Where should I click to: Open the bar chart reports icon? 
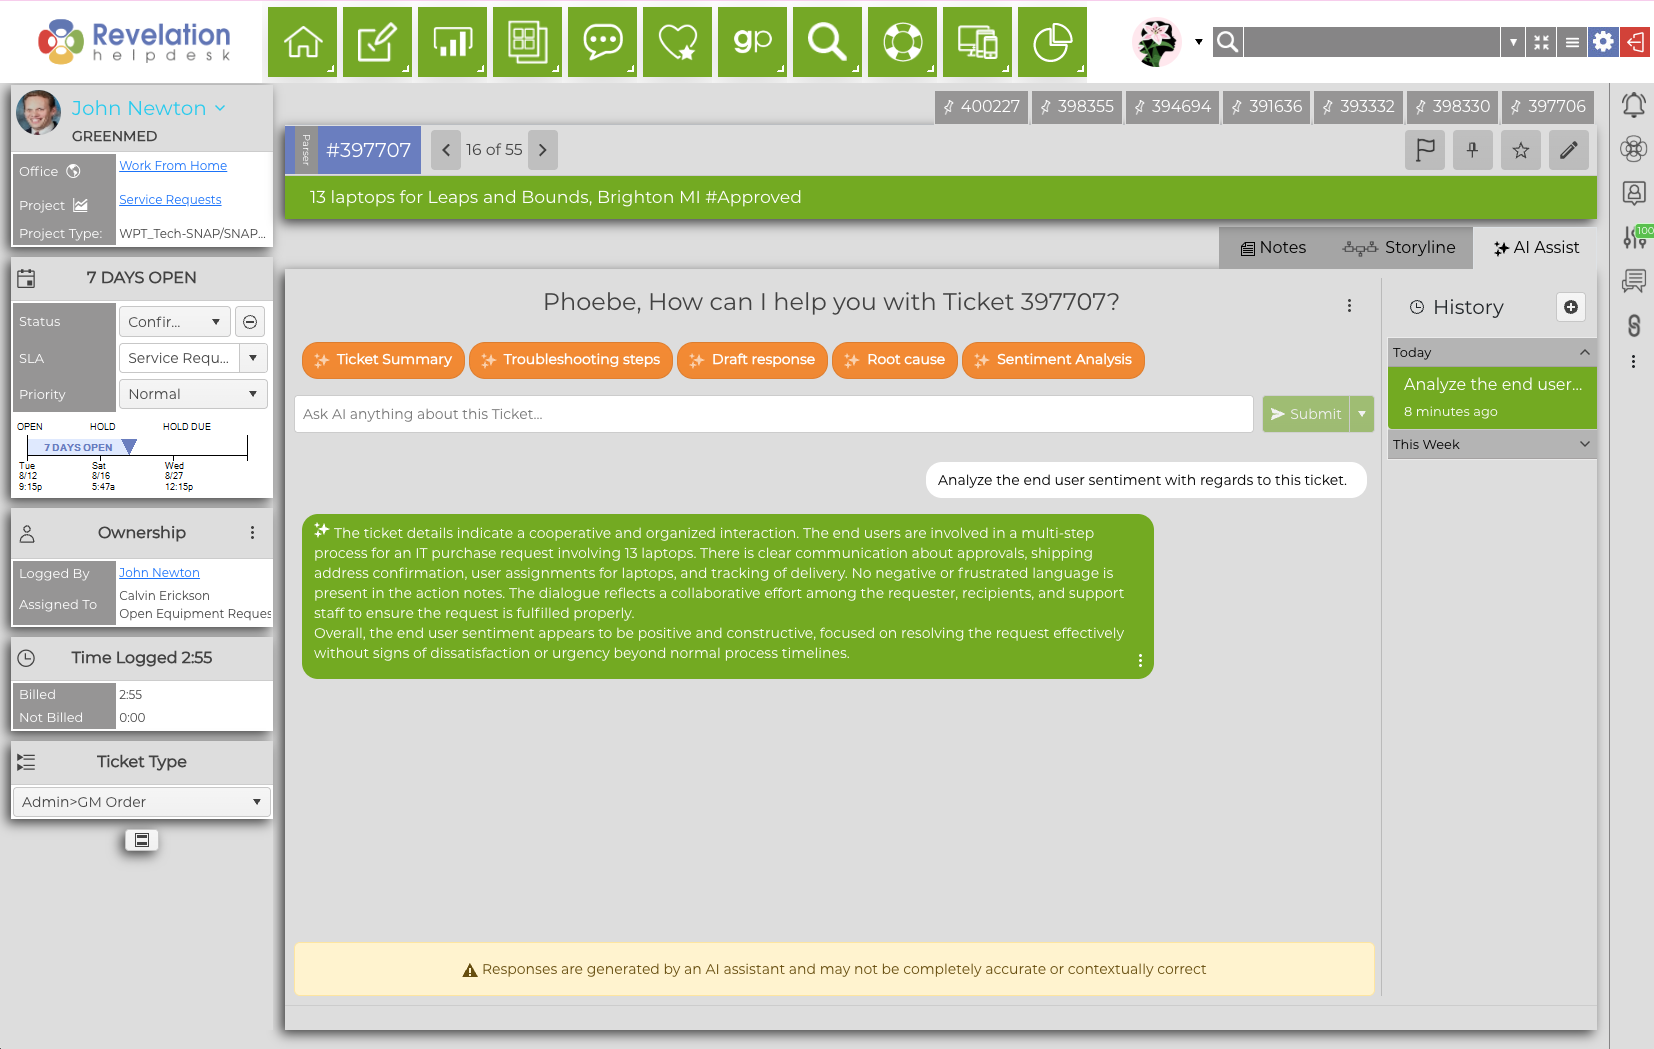tap(452, 42)
